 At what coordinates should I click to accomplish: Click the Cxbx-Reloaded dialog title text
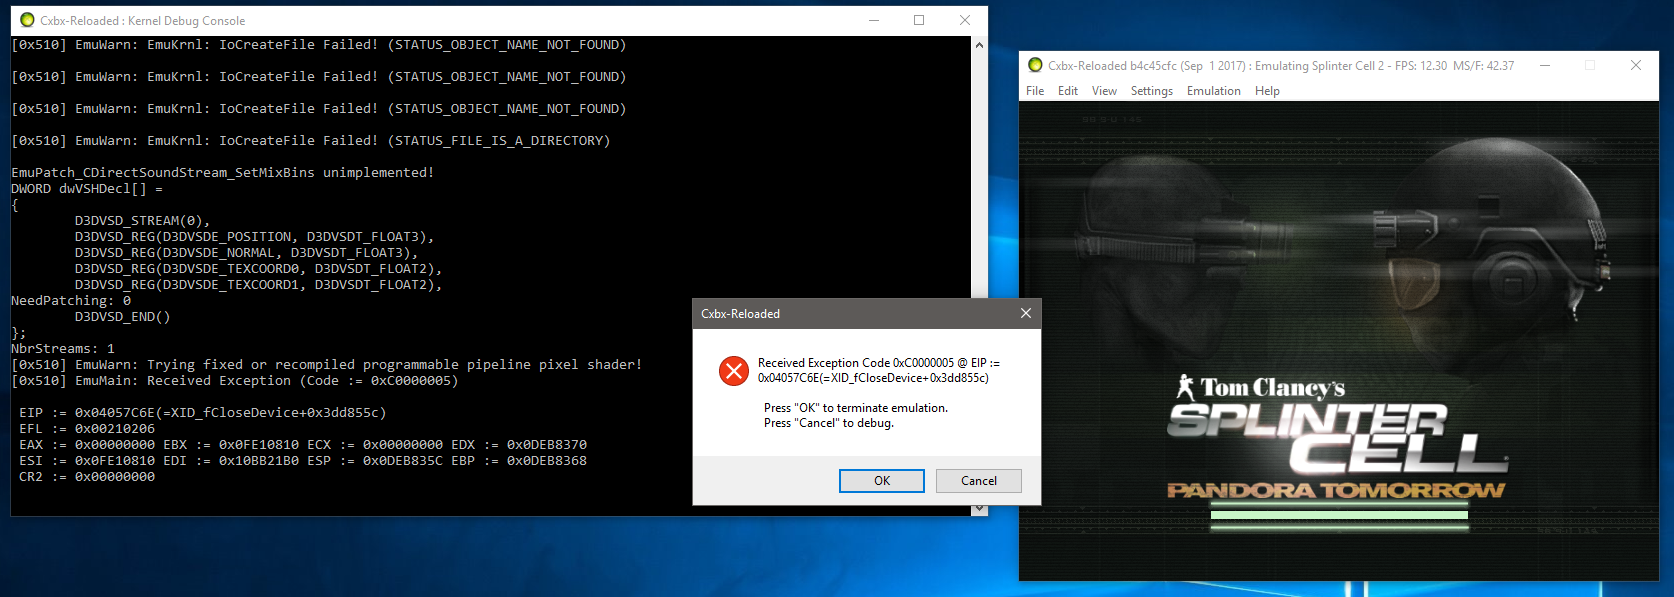tap(740, 314)
